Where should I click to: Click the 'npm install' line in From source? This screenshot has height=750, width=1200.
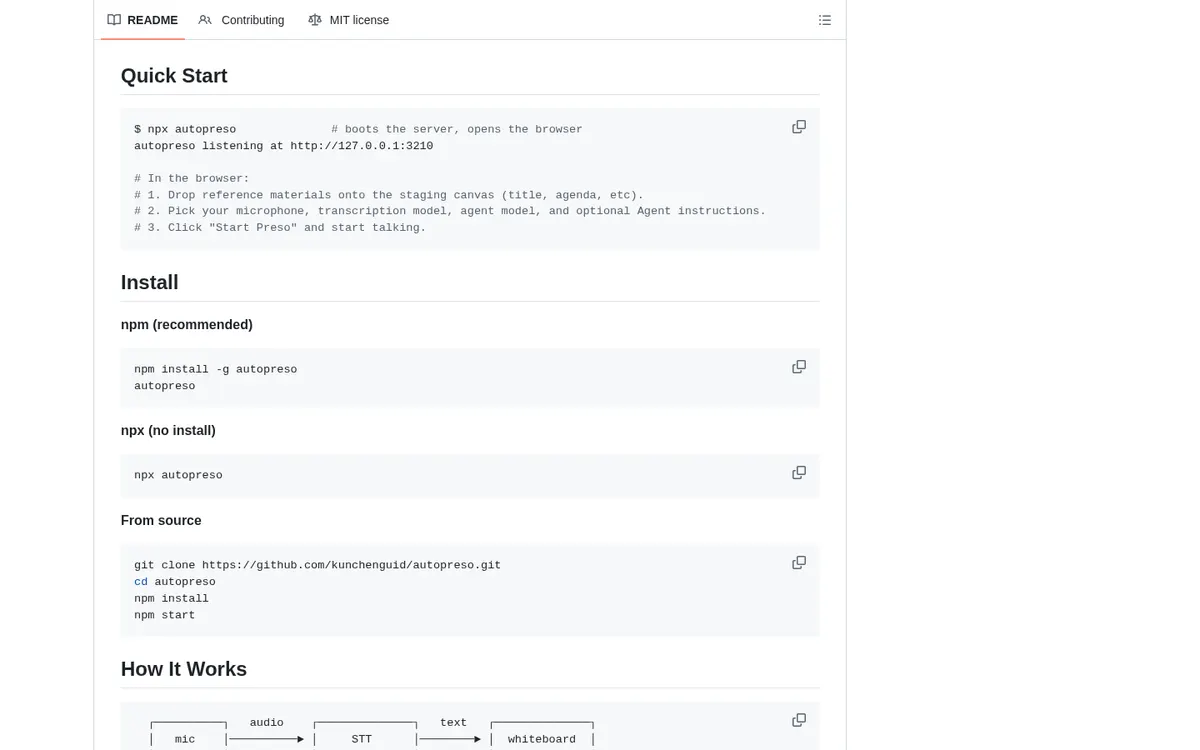pos(172,599)
